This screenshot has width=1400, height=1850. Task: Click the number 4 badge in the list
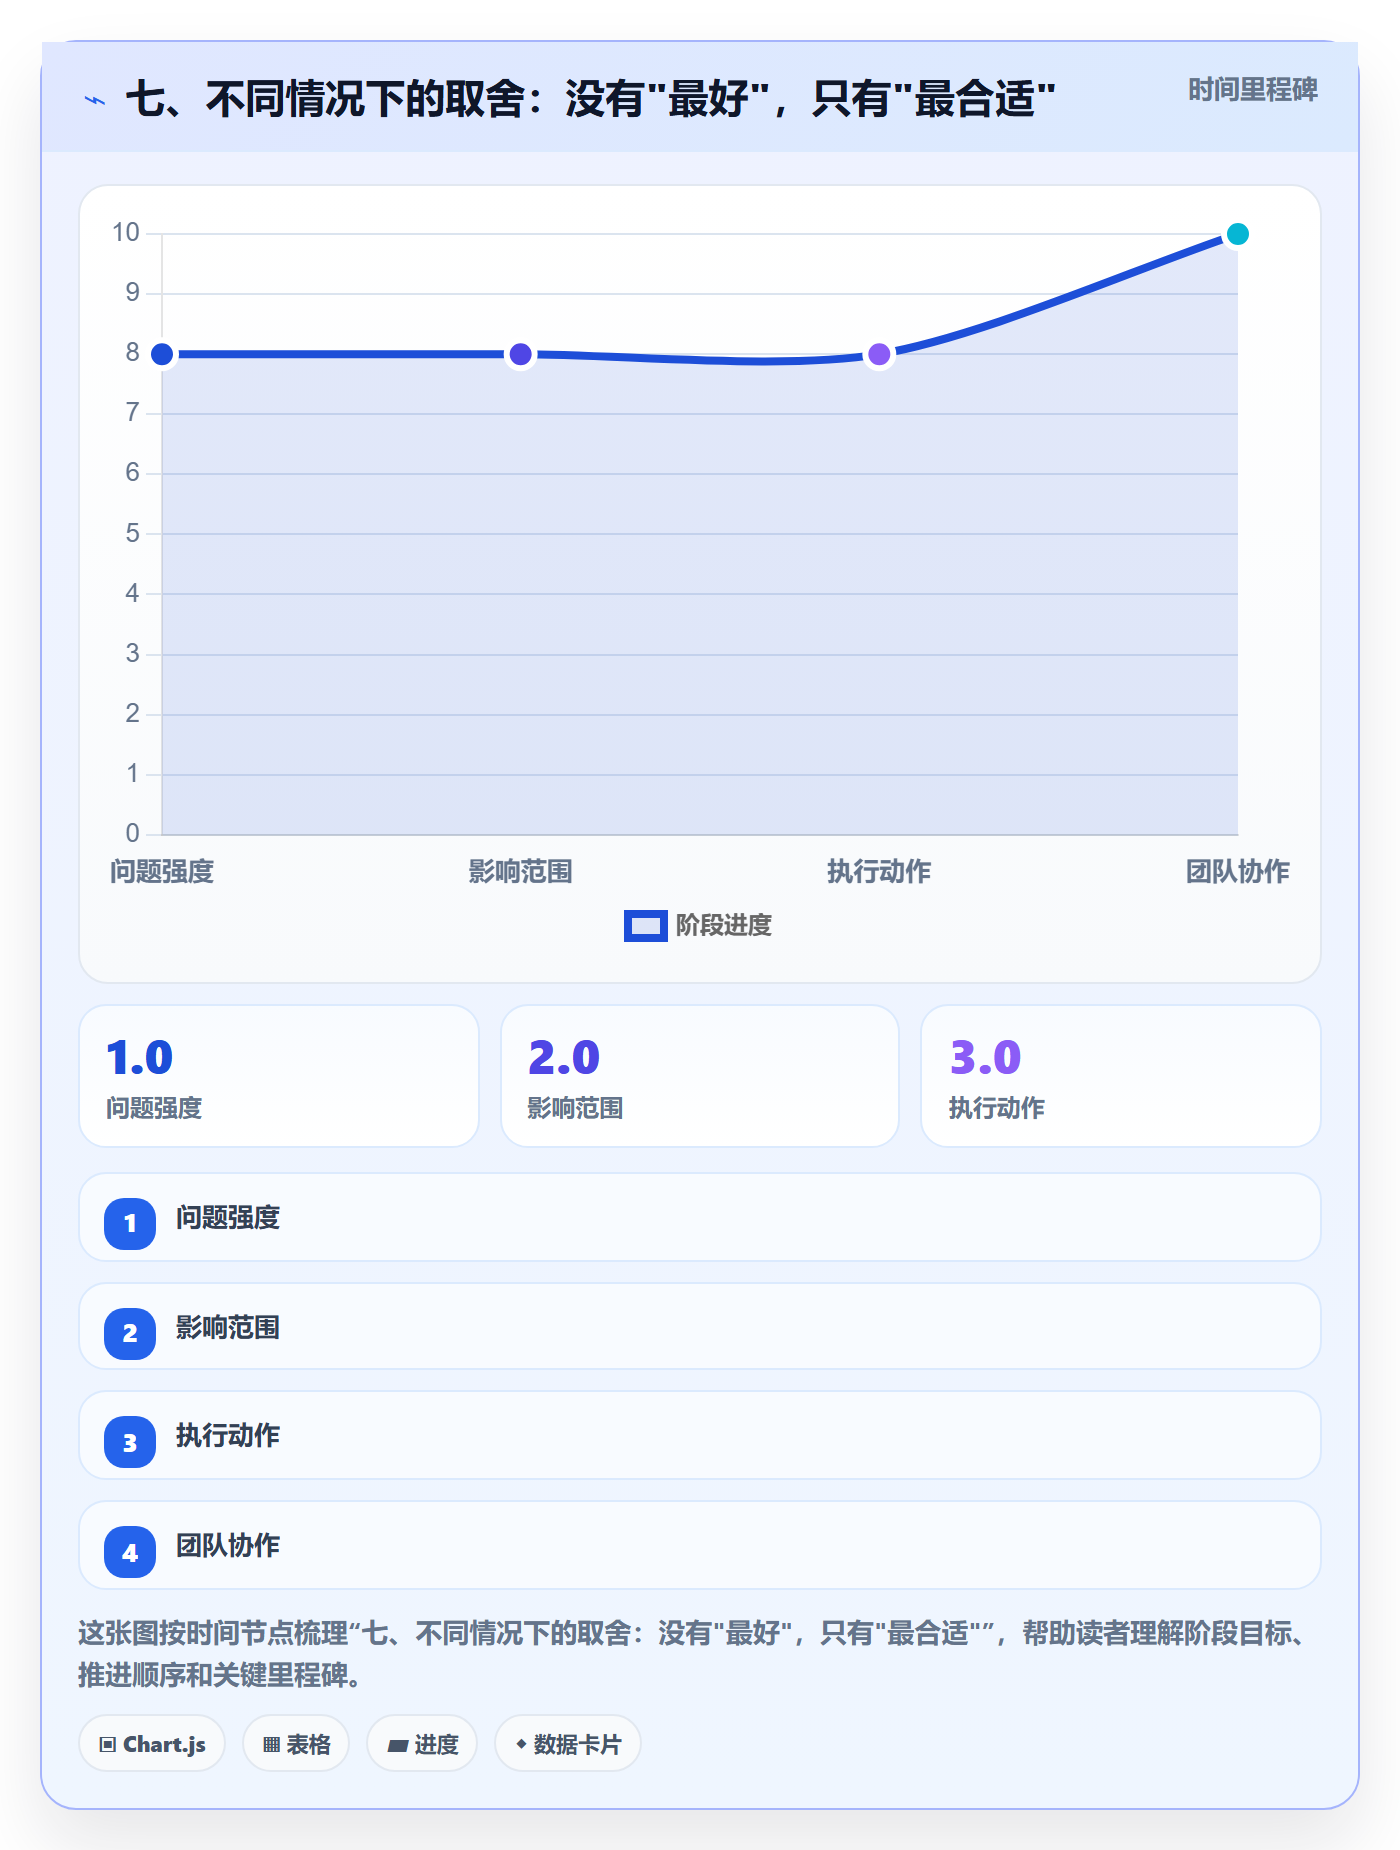click(130, 1552)
